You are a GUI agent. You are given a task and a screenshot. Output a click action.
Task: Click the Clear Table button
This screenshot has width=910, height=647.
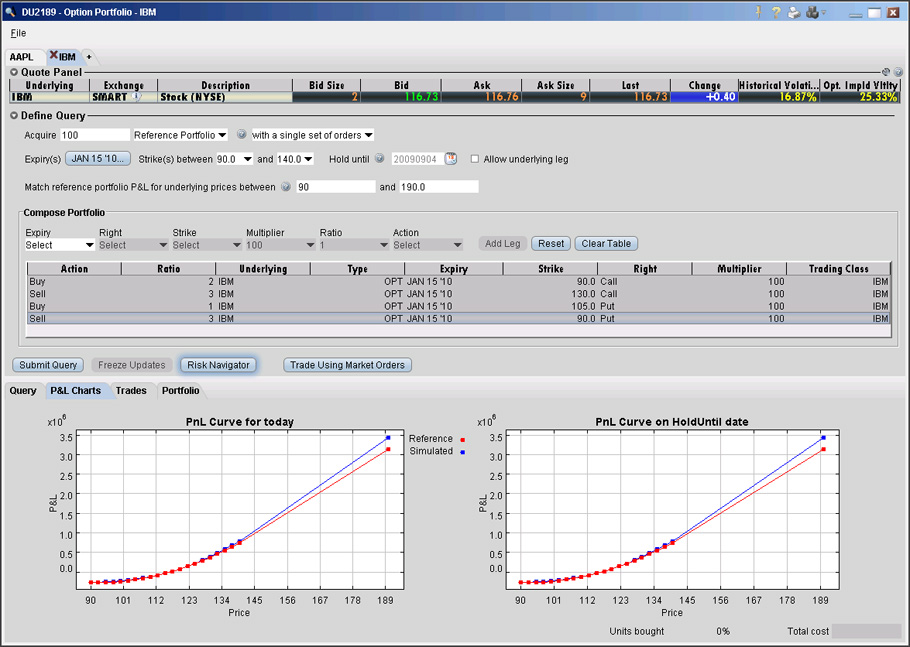pos(606,244)
